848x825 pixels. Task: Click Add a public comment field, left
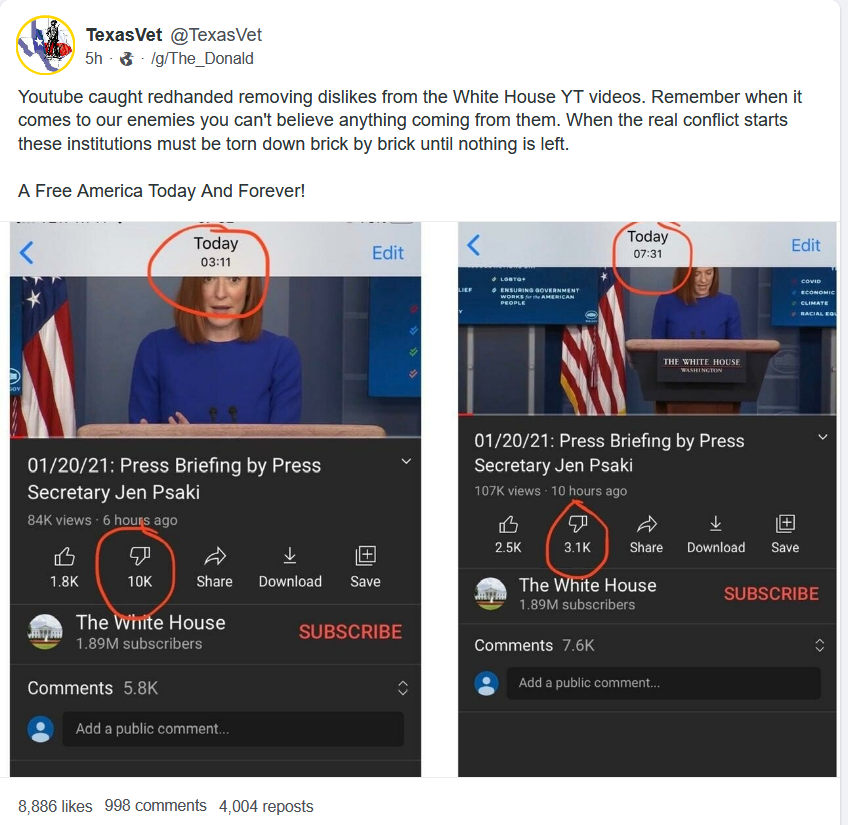233,729
